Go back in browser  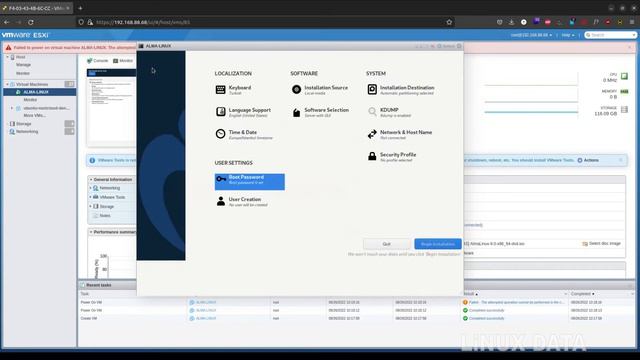(x=7, y=22)
